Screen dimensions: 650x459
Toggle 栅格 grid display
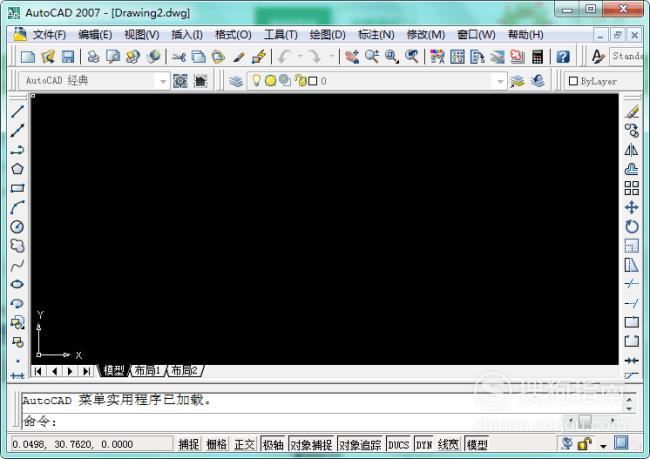(x=217, y=444)
